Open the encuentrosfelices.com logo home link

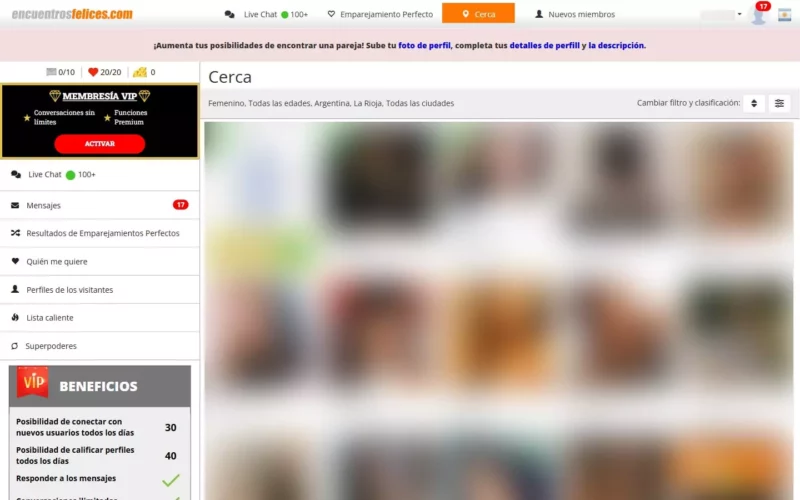(72, 14)
